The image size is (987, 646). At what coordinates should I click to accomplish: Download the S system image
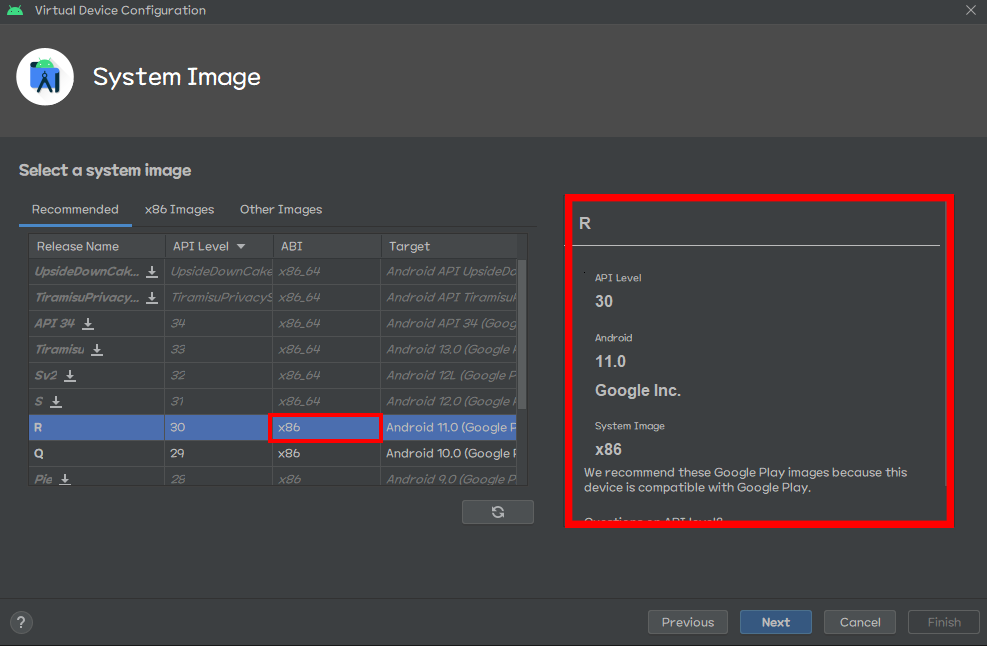56,402
